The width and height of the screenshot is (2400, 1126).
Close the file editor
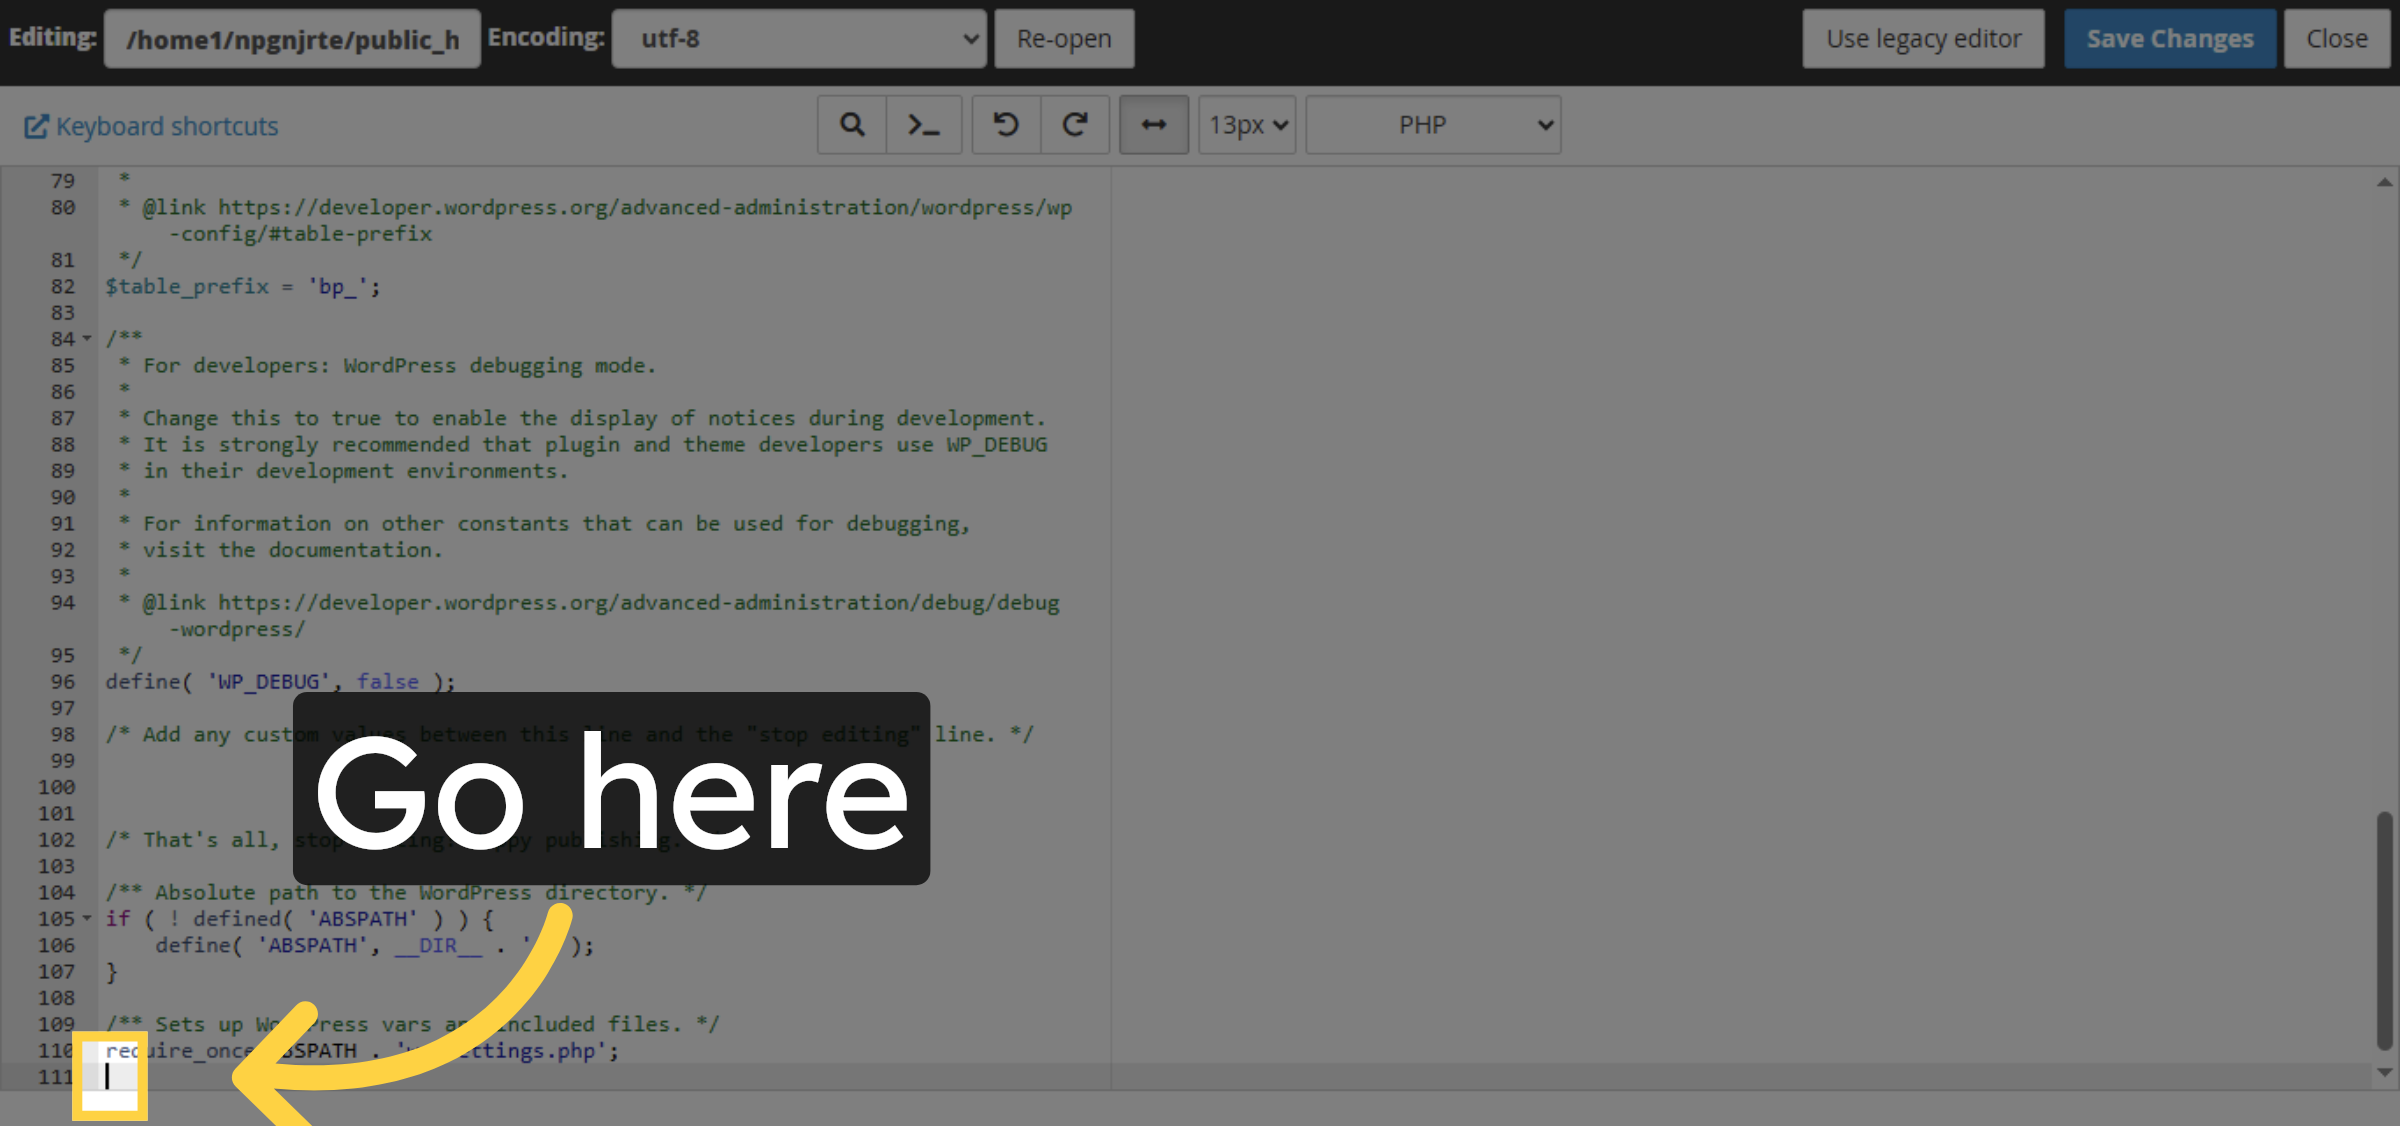[2337, 38]
